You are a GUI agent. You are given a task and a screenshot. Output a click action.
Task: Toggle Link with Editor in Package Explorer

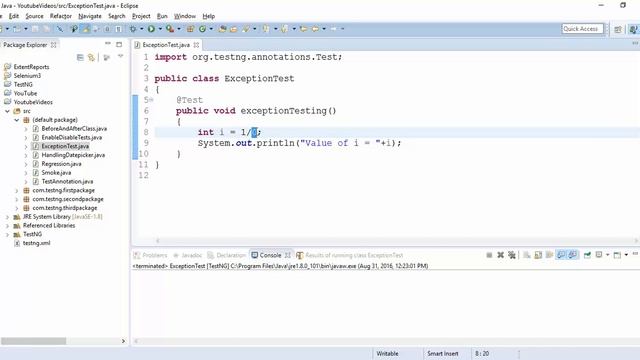(x=91, y=58)
